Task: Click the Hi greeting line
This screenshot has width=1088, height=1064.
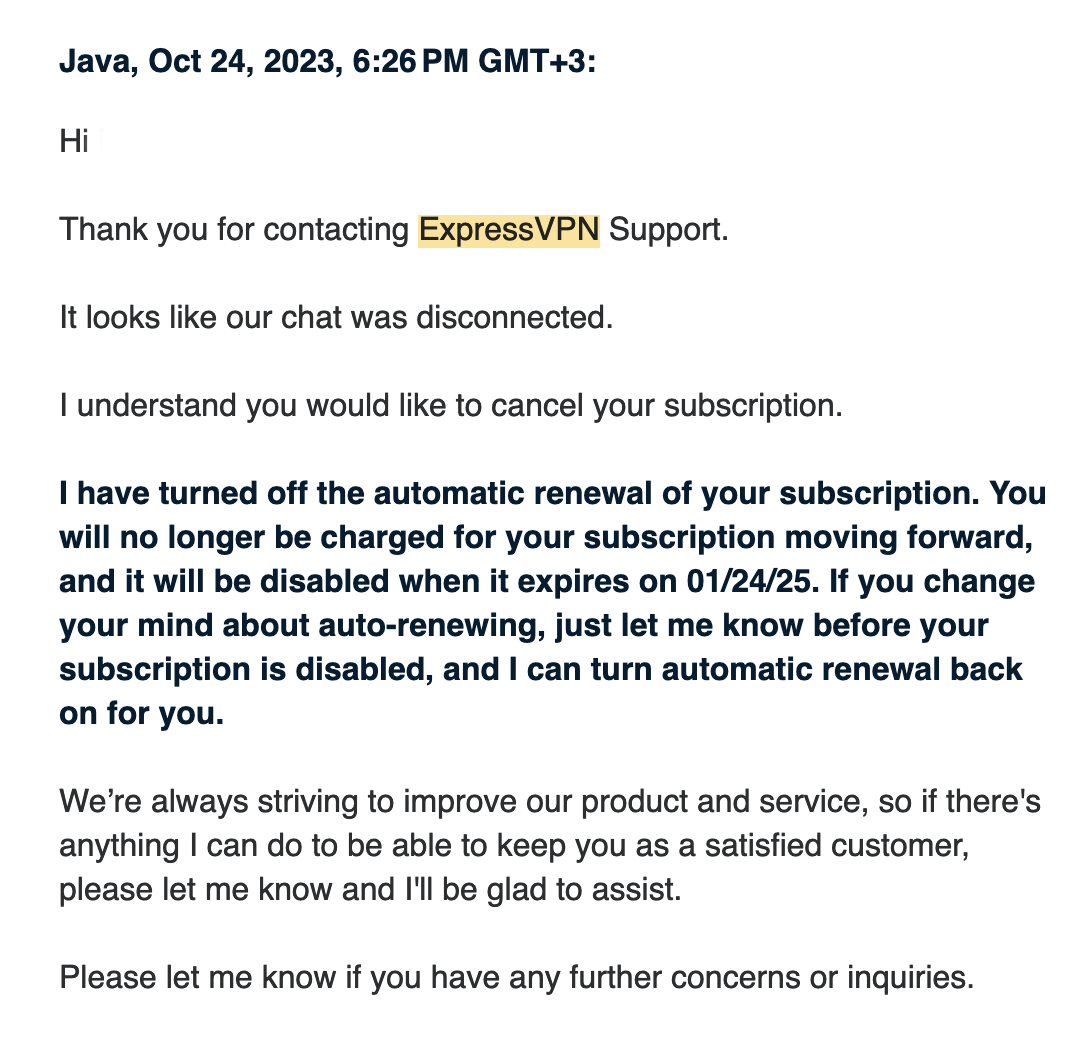Action: [74, 142]
